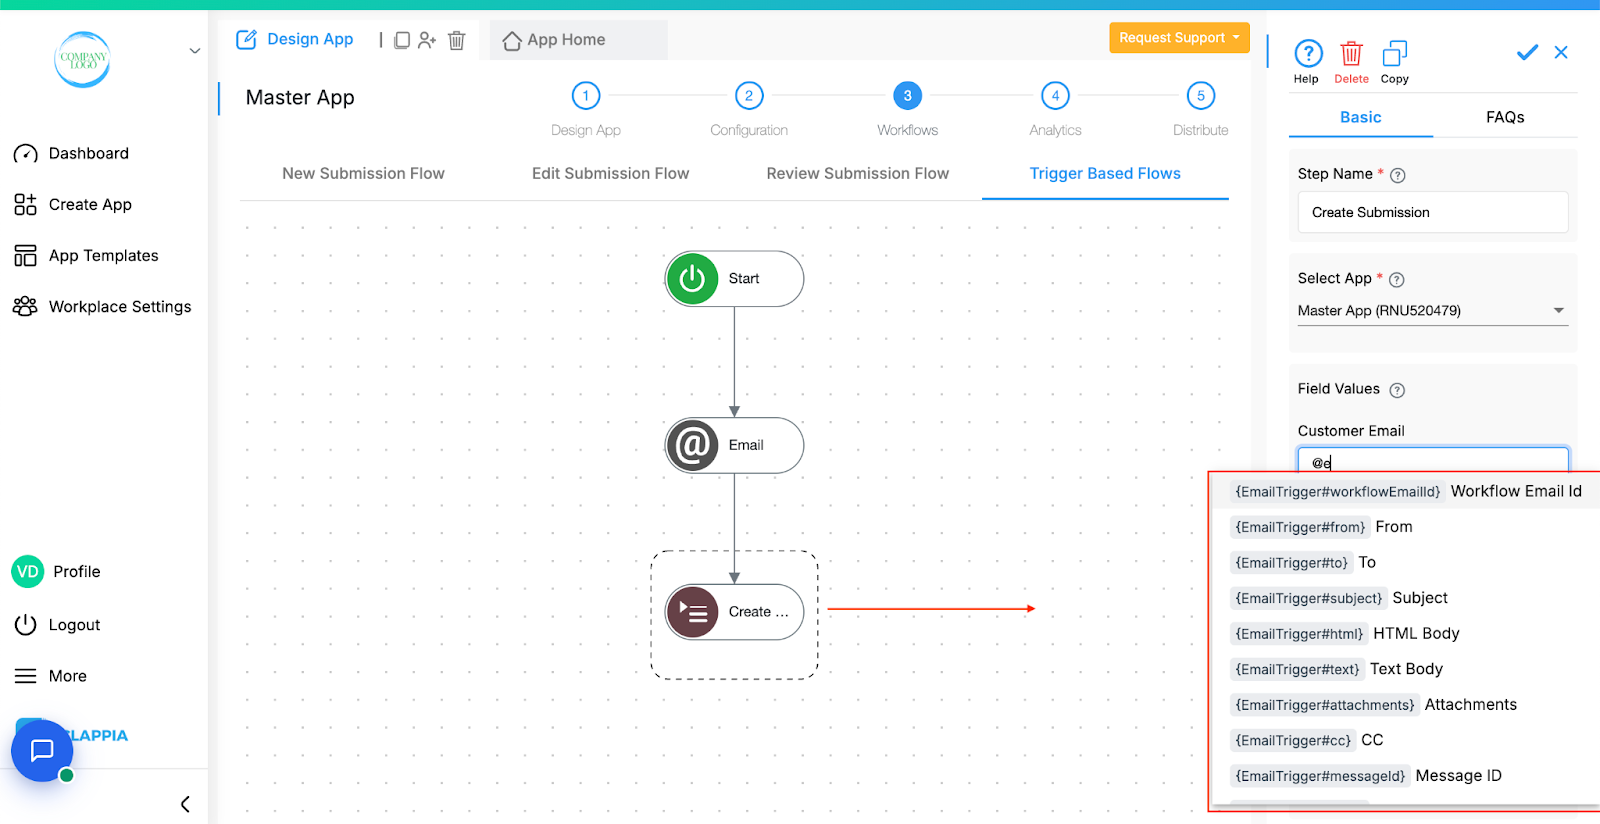The image size is (1600, 824).
Task: Open Help in the step panel
Action: (x=1307, y=62)
